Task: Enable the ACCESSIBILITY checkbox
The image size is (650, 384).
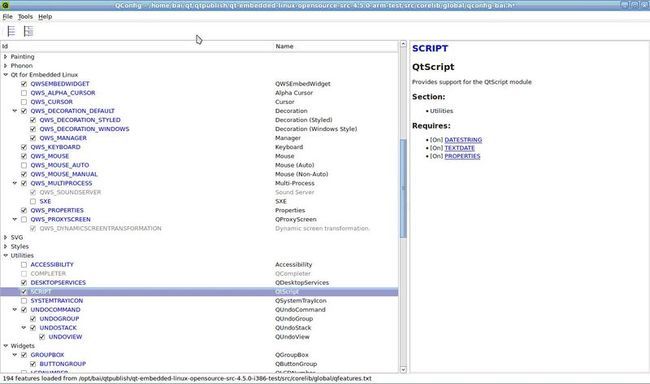Action: pyautogui.click(x=24, y=265)
